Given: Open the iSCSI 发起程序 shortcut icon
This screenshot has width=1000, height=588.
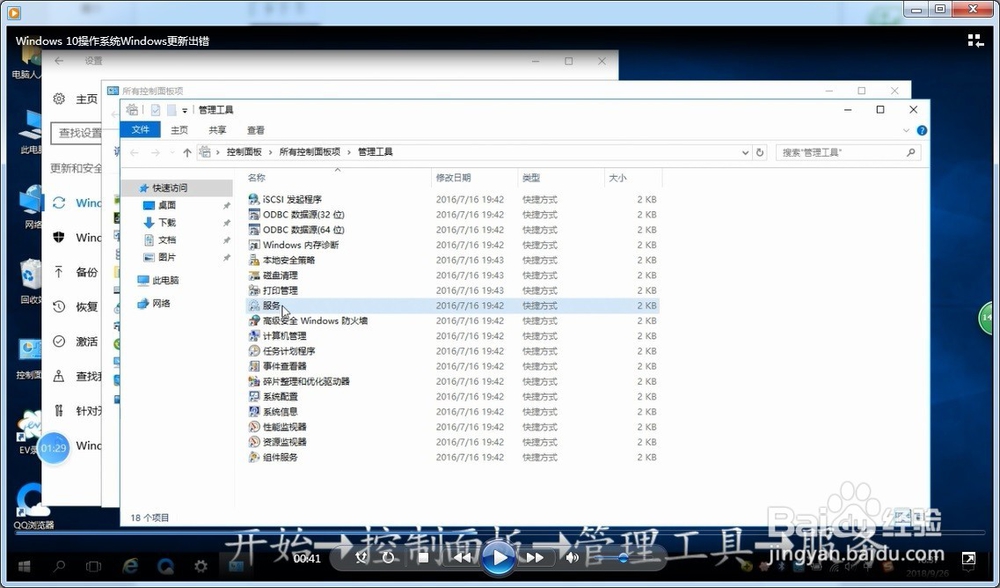Looking at the screenshot, I should tap(254, 200).
